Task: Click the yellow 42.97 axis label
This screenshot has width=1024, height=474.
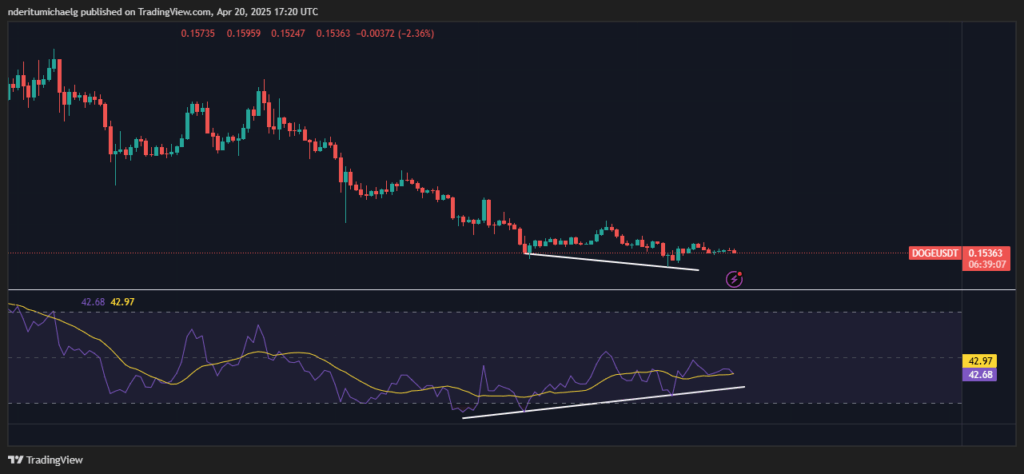Action: tap(978, 361)
